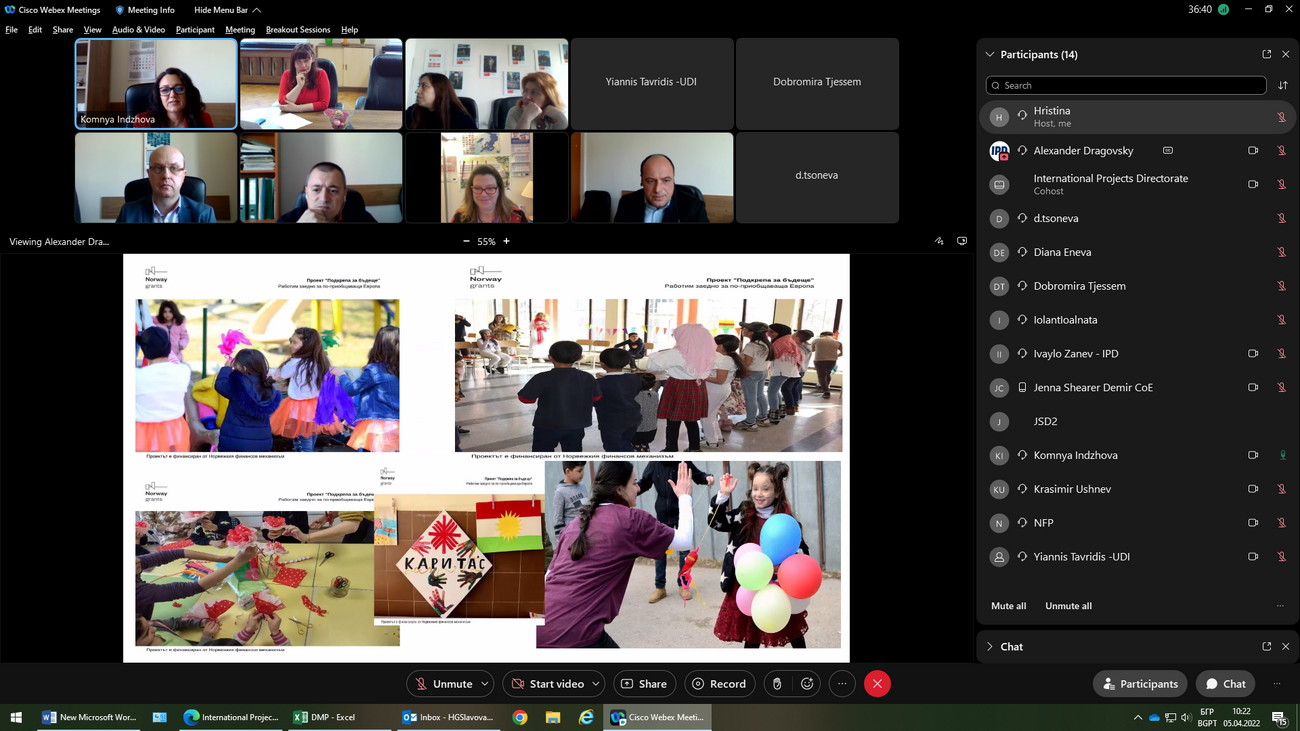This screenshot has width=1300, height=731.
Task: Open the reactions emoji icon
Action: [807, 684]
